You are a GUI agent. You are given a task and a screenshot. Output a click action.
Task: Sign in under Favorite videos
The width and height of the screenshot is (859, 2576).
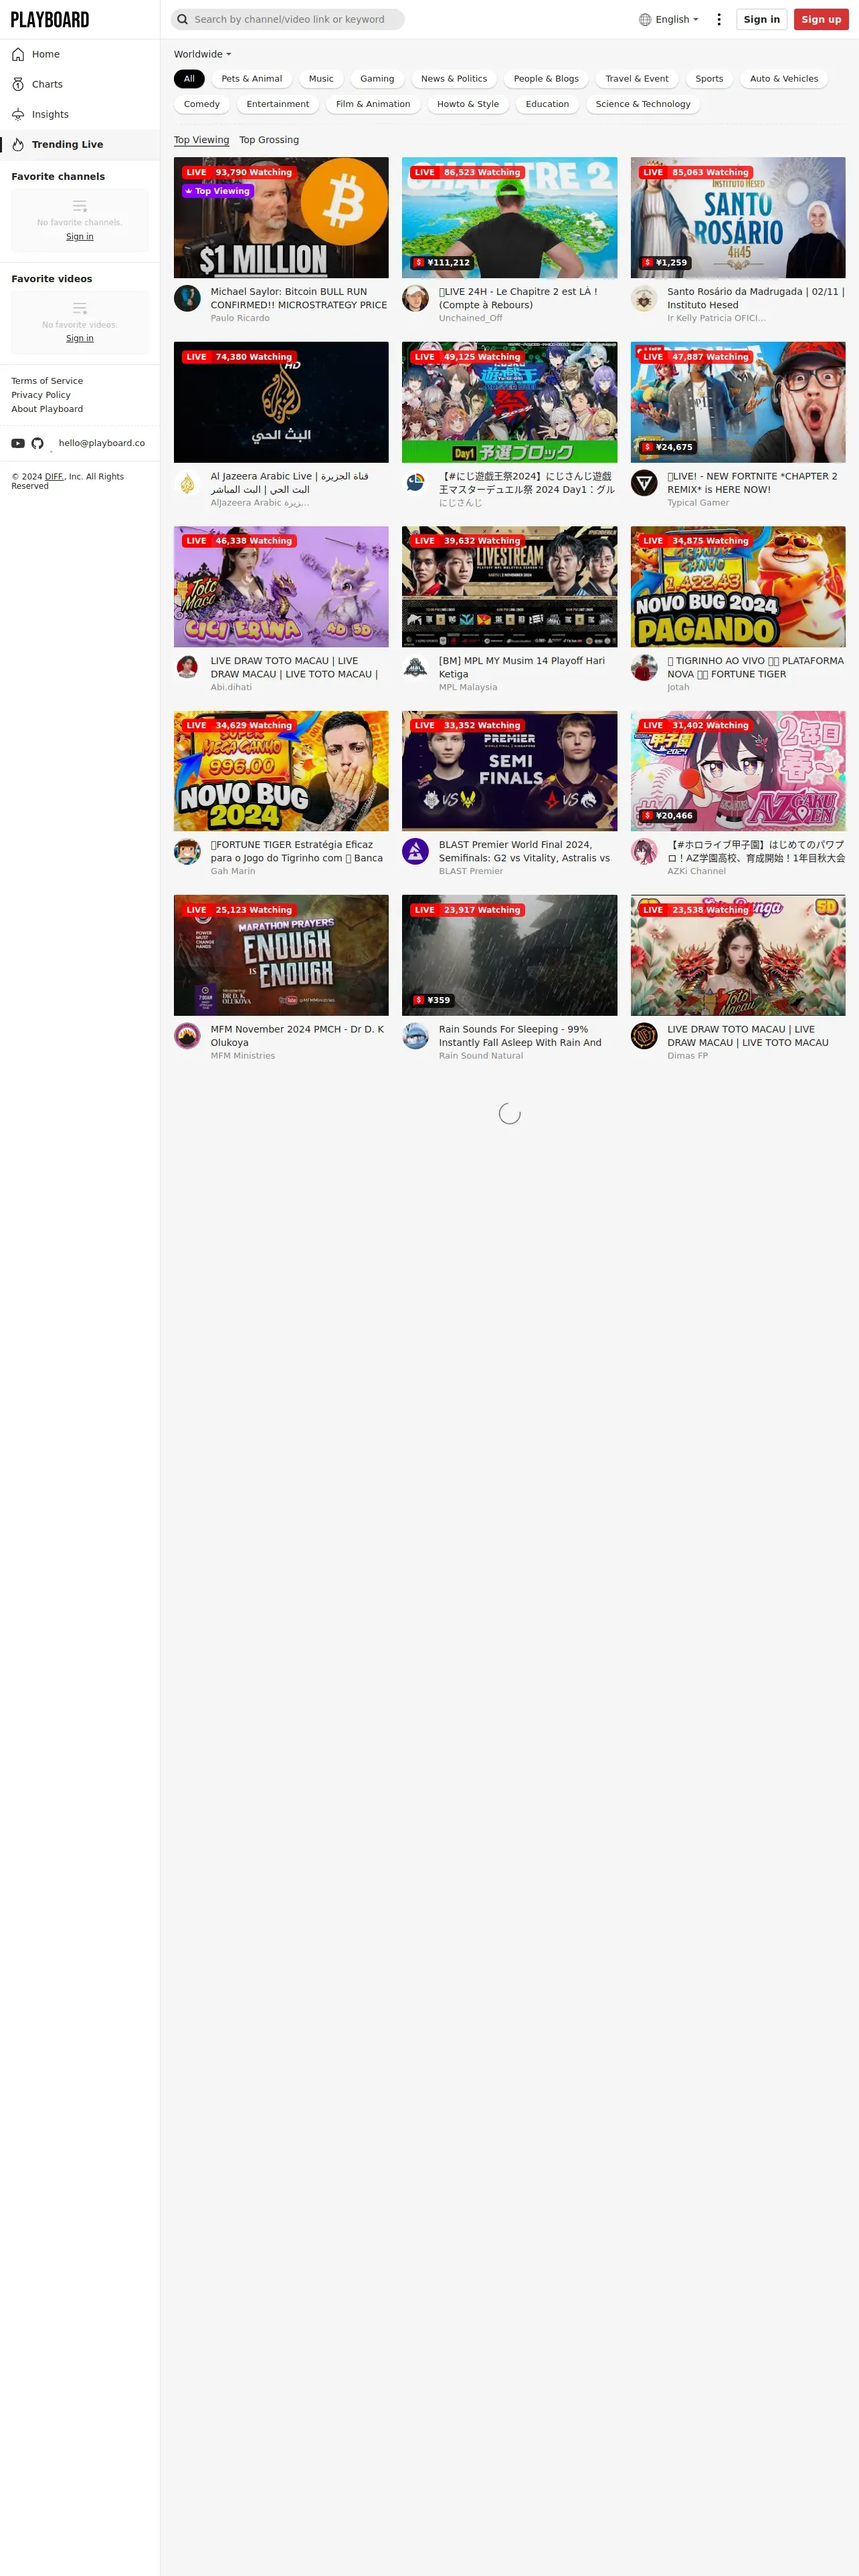80,338
